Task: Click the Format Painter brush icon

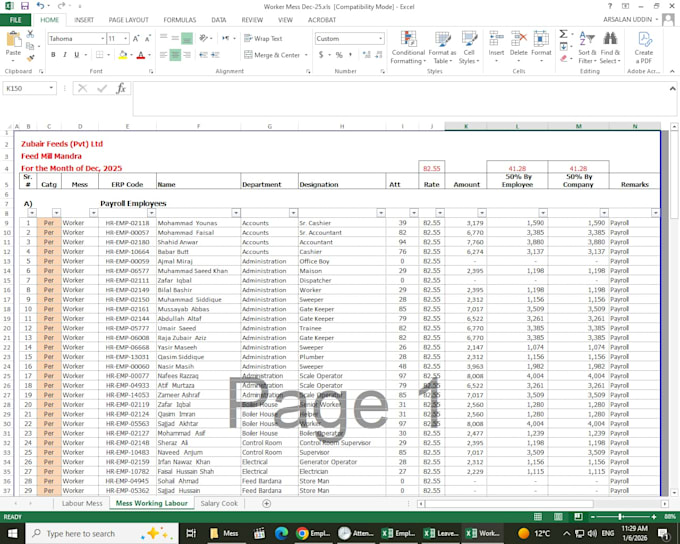Action: click(x=30, y=58)
